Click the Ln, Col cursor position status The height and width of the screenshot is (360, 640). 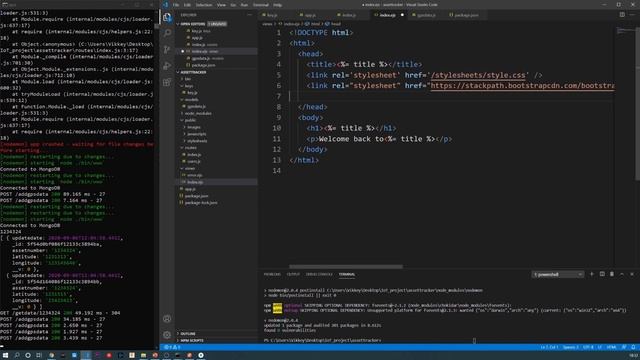click(x=549, y=347)
